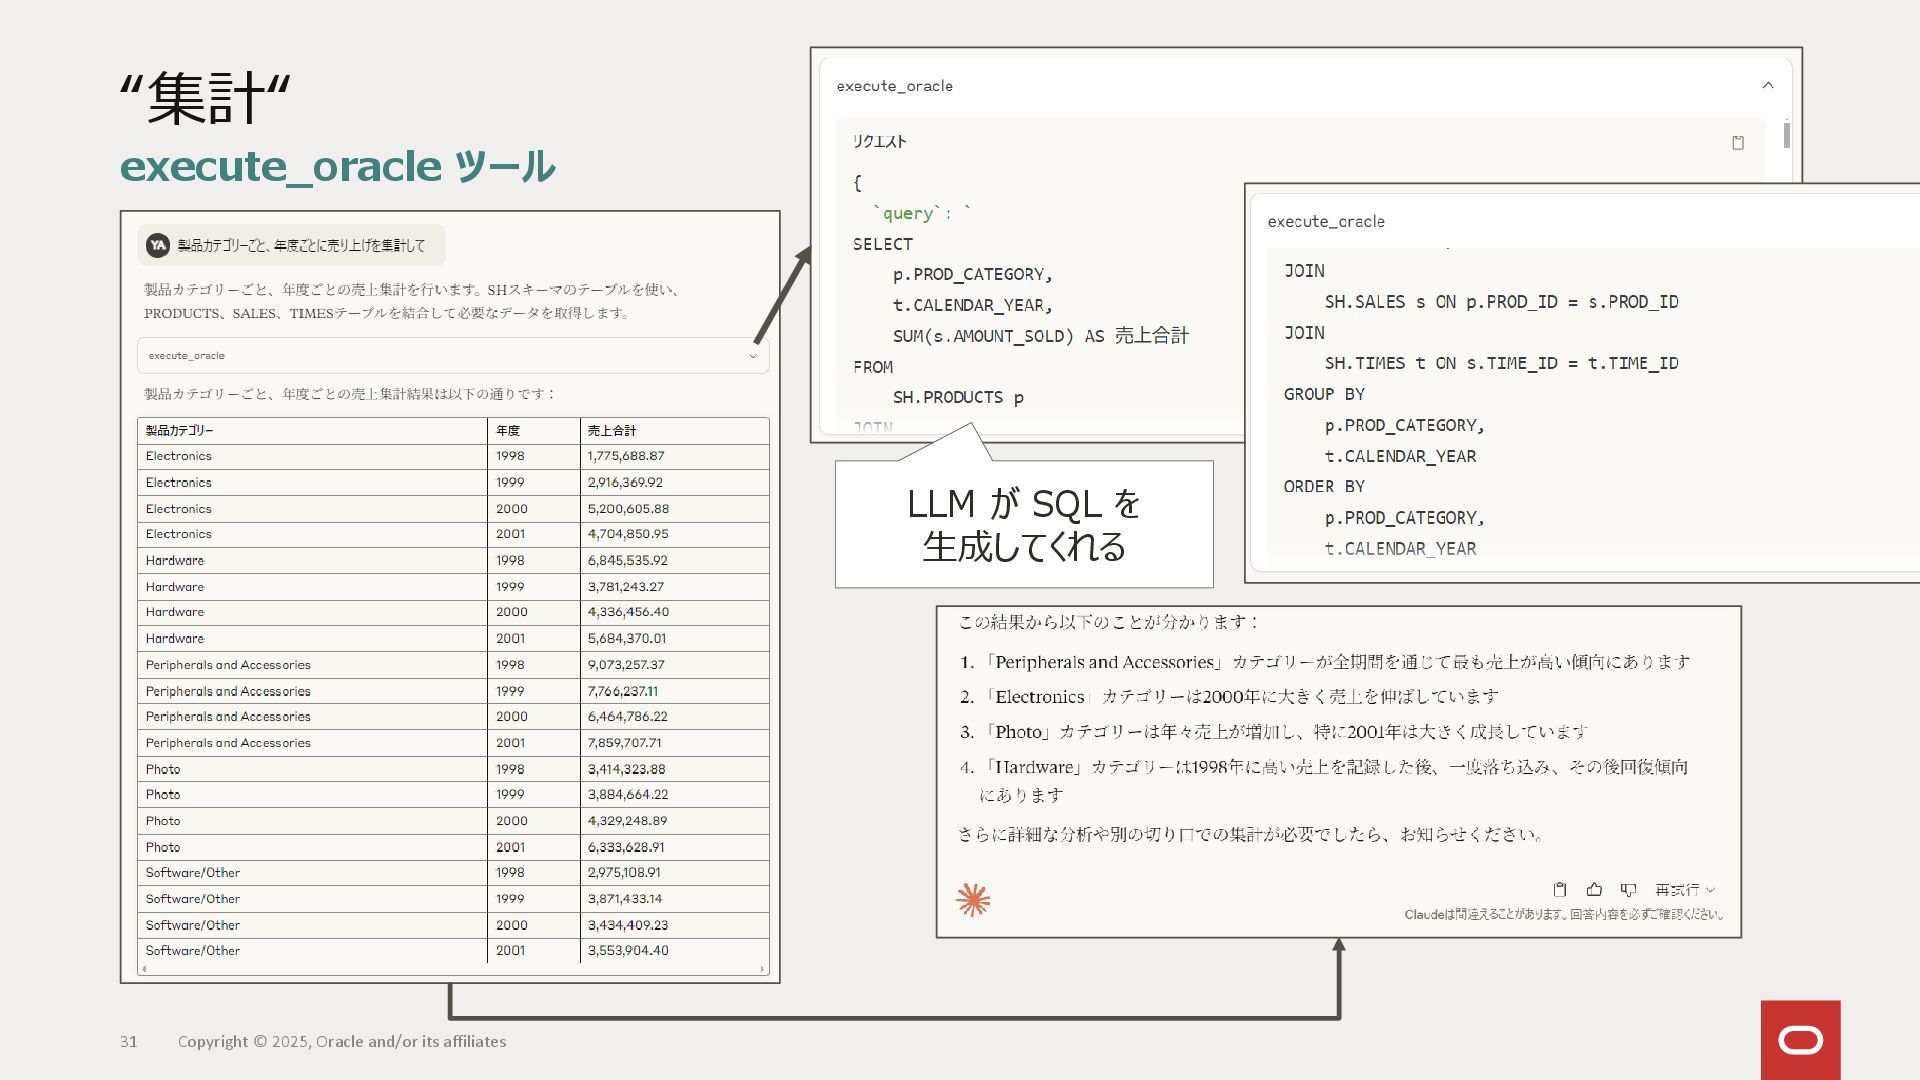Click the 売上合計 column header

click(x=612, y=431)
